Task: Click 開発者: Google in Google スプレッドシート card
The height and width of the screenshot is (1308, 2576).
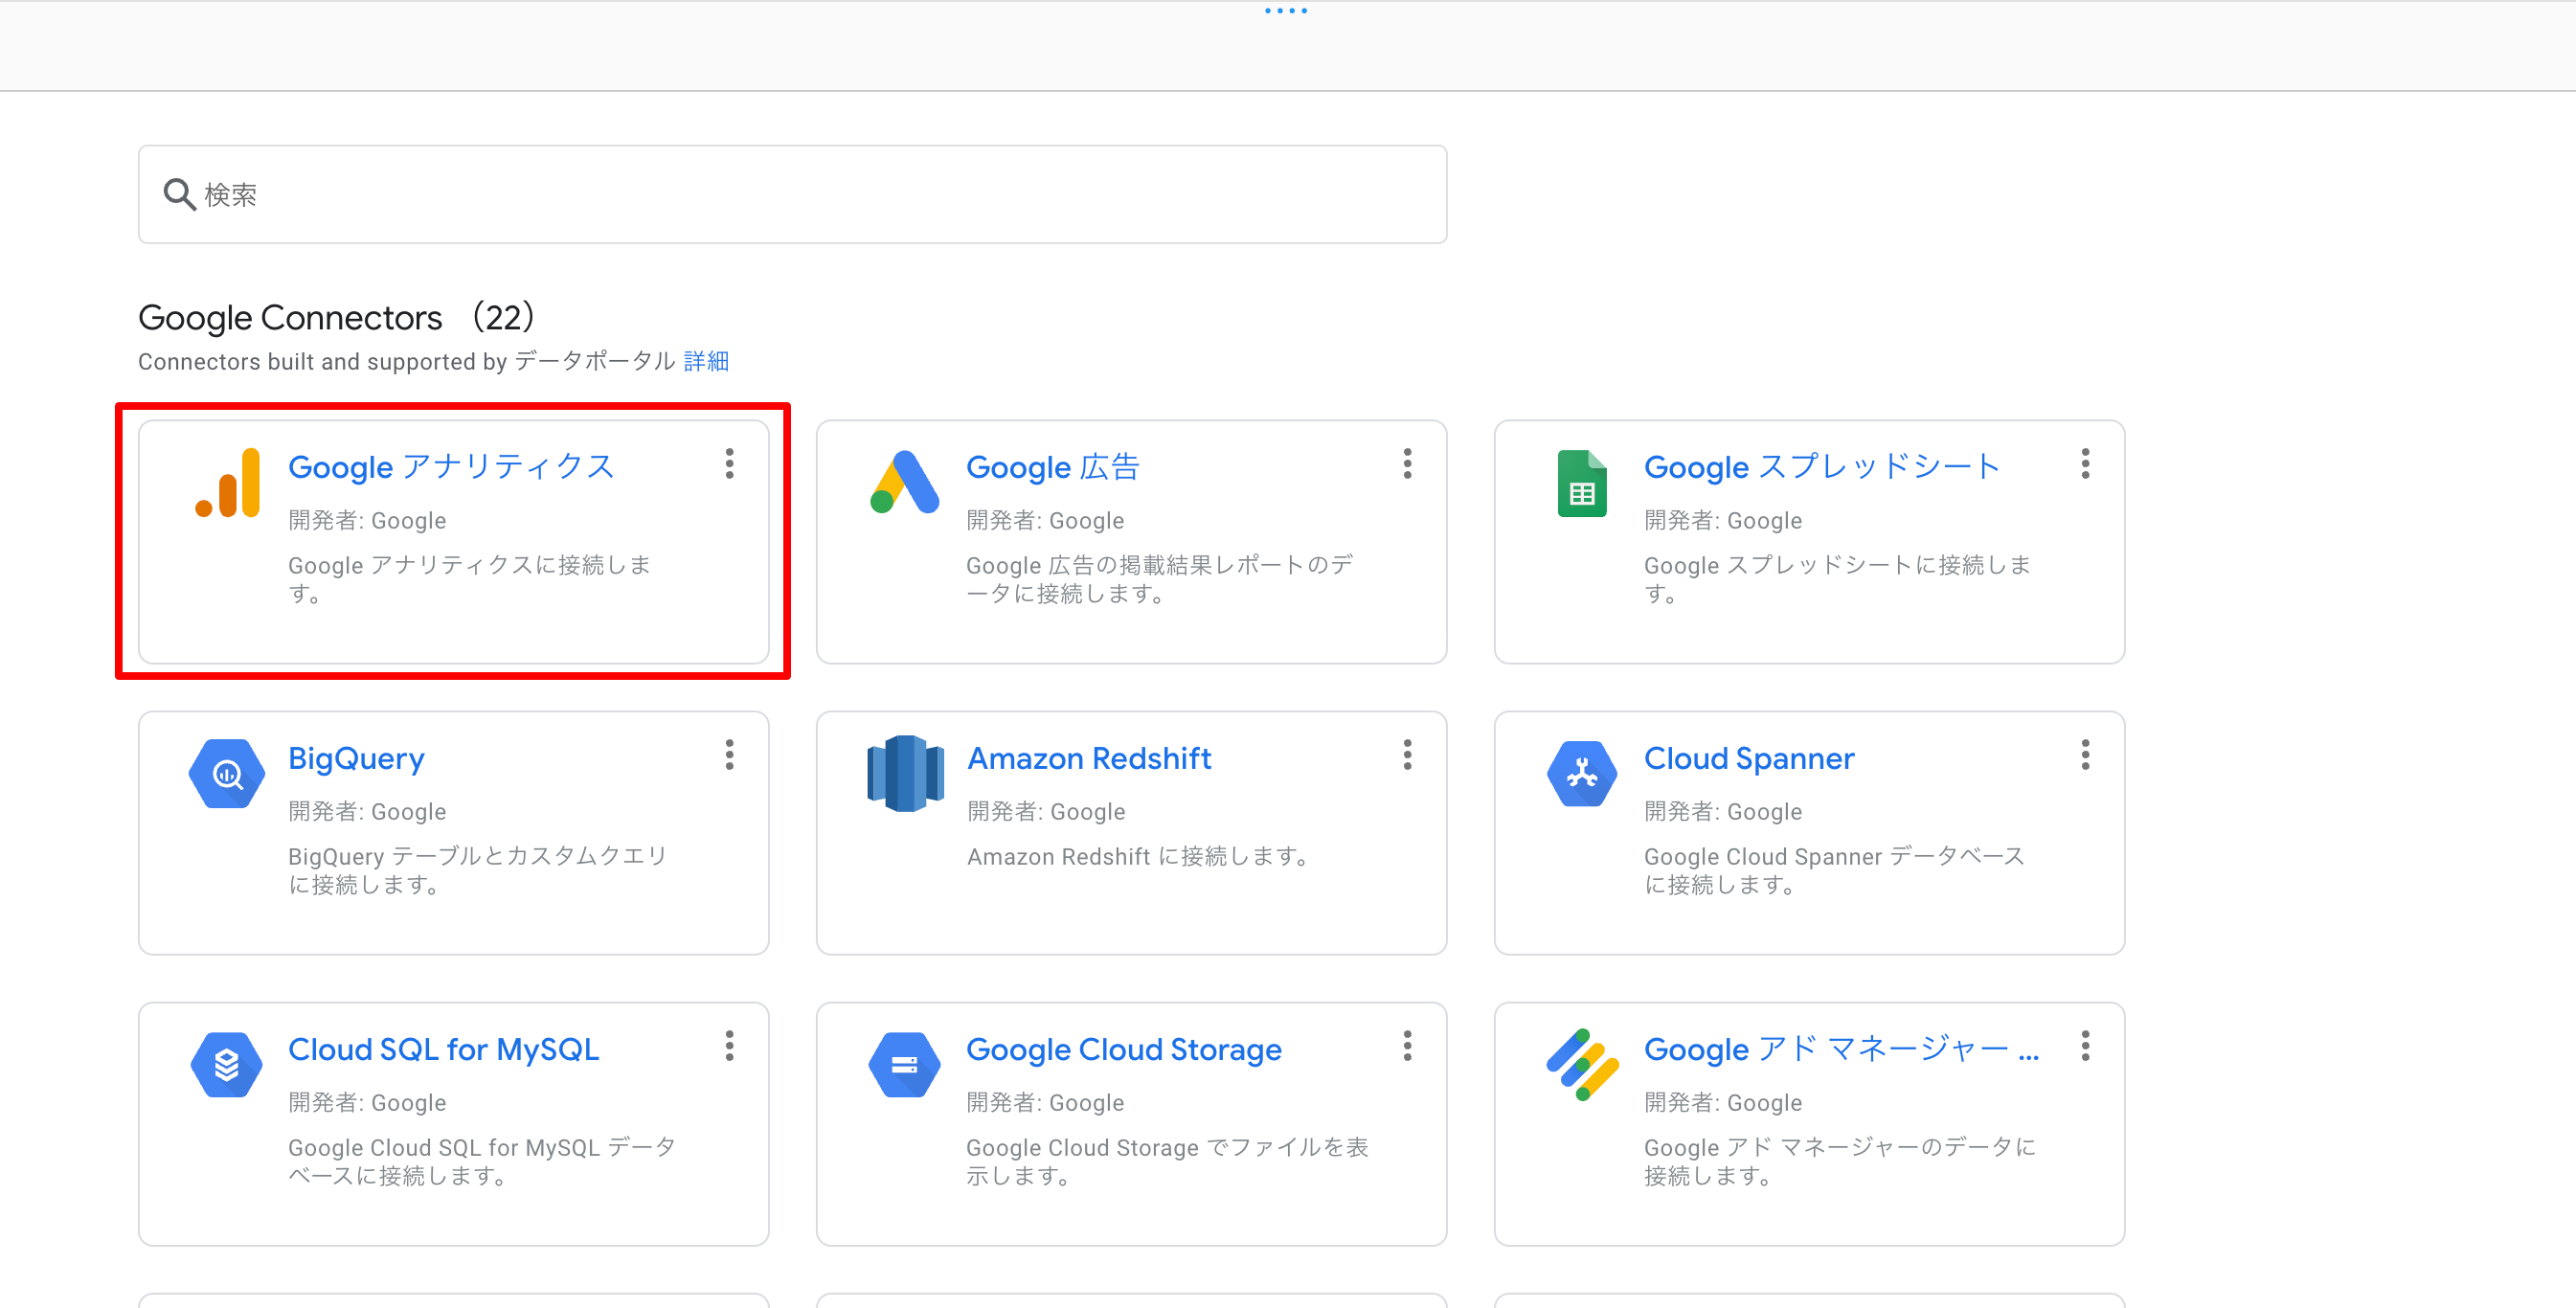Action: coord(1723,520)
